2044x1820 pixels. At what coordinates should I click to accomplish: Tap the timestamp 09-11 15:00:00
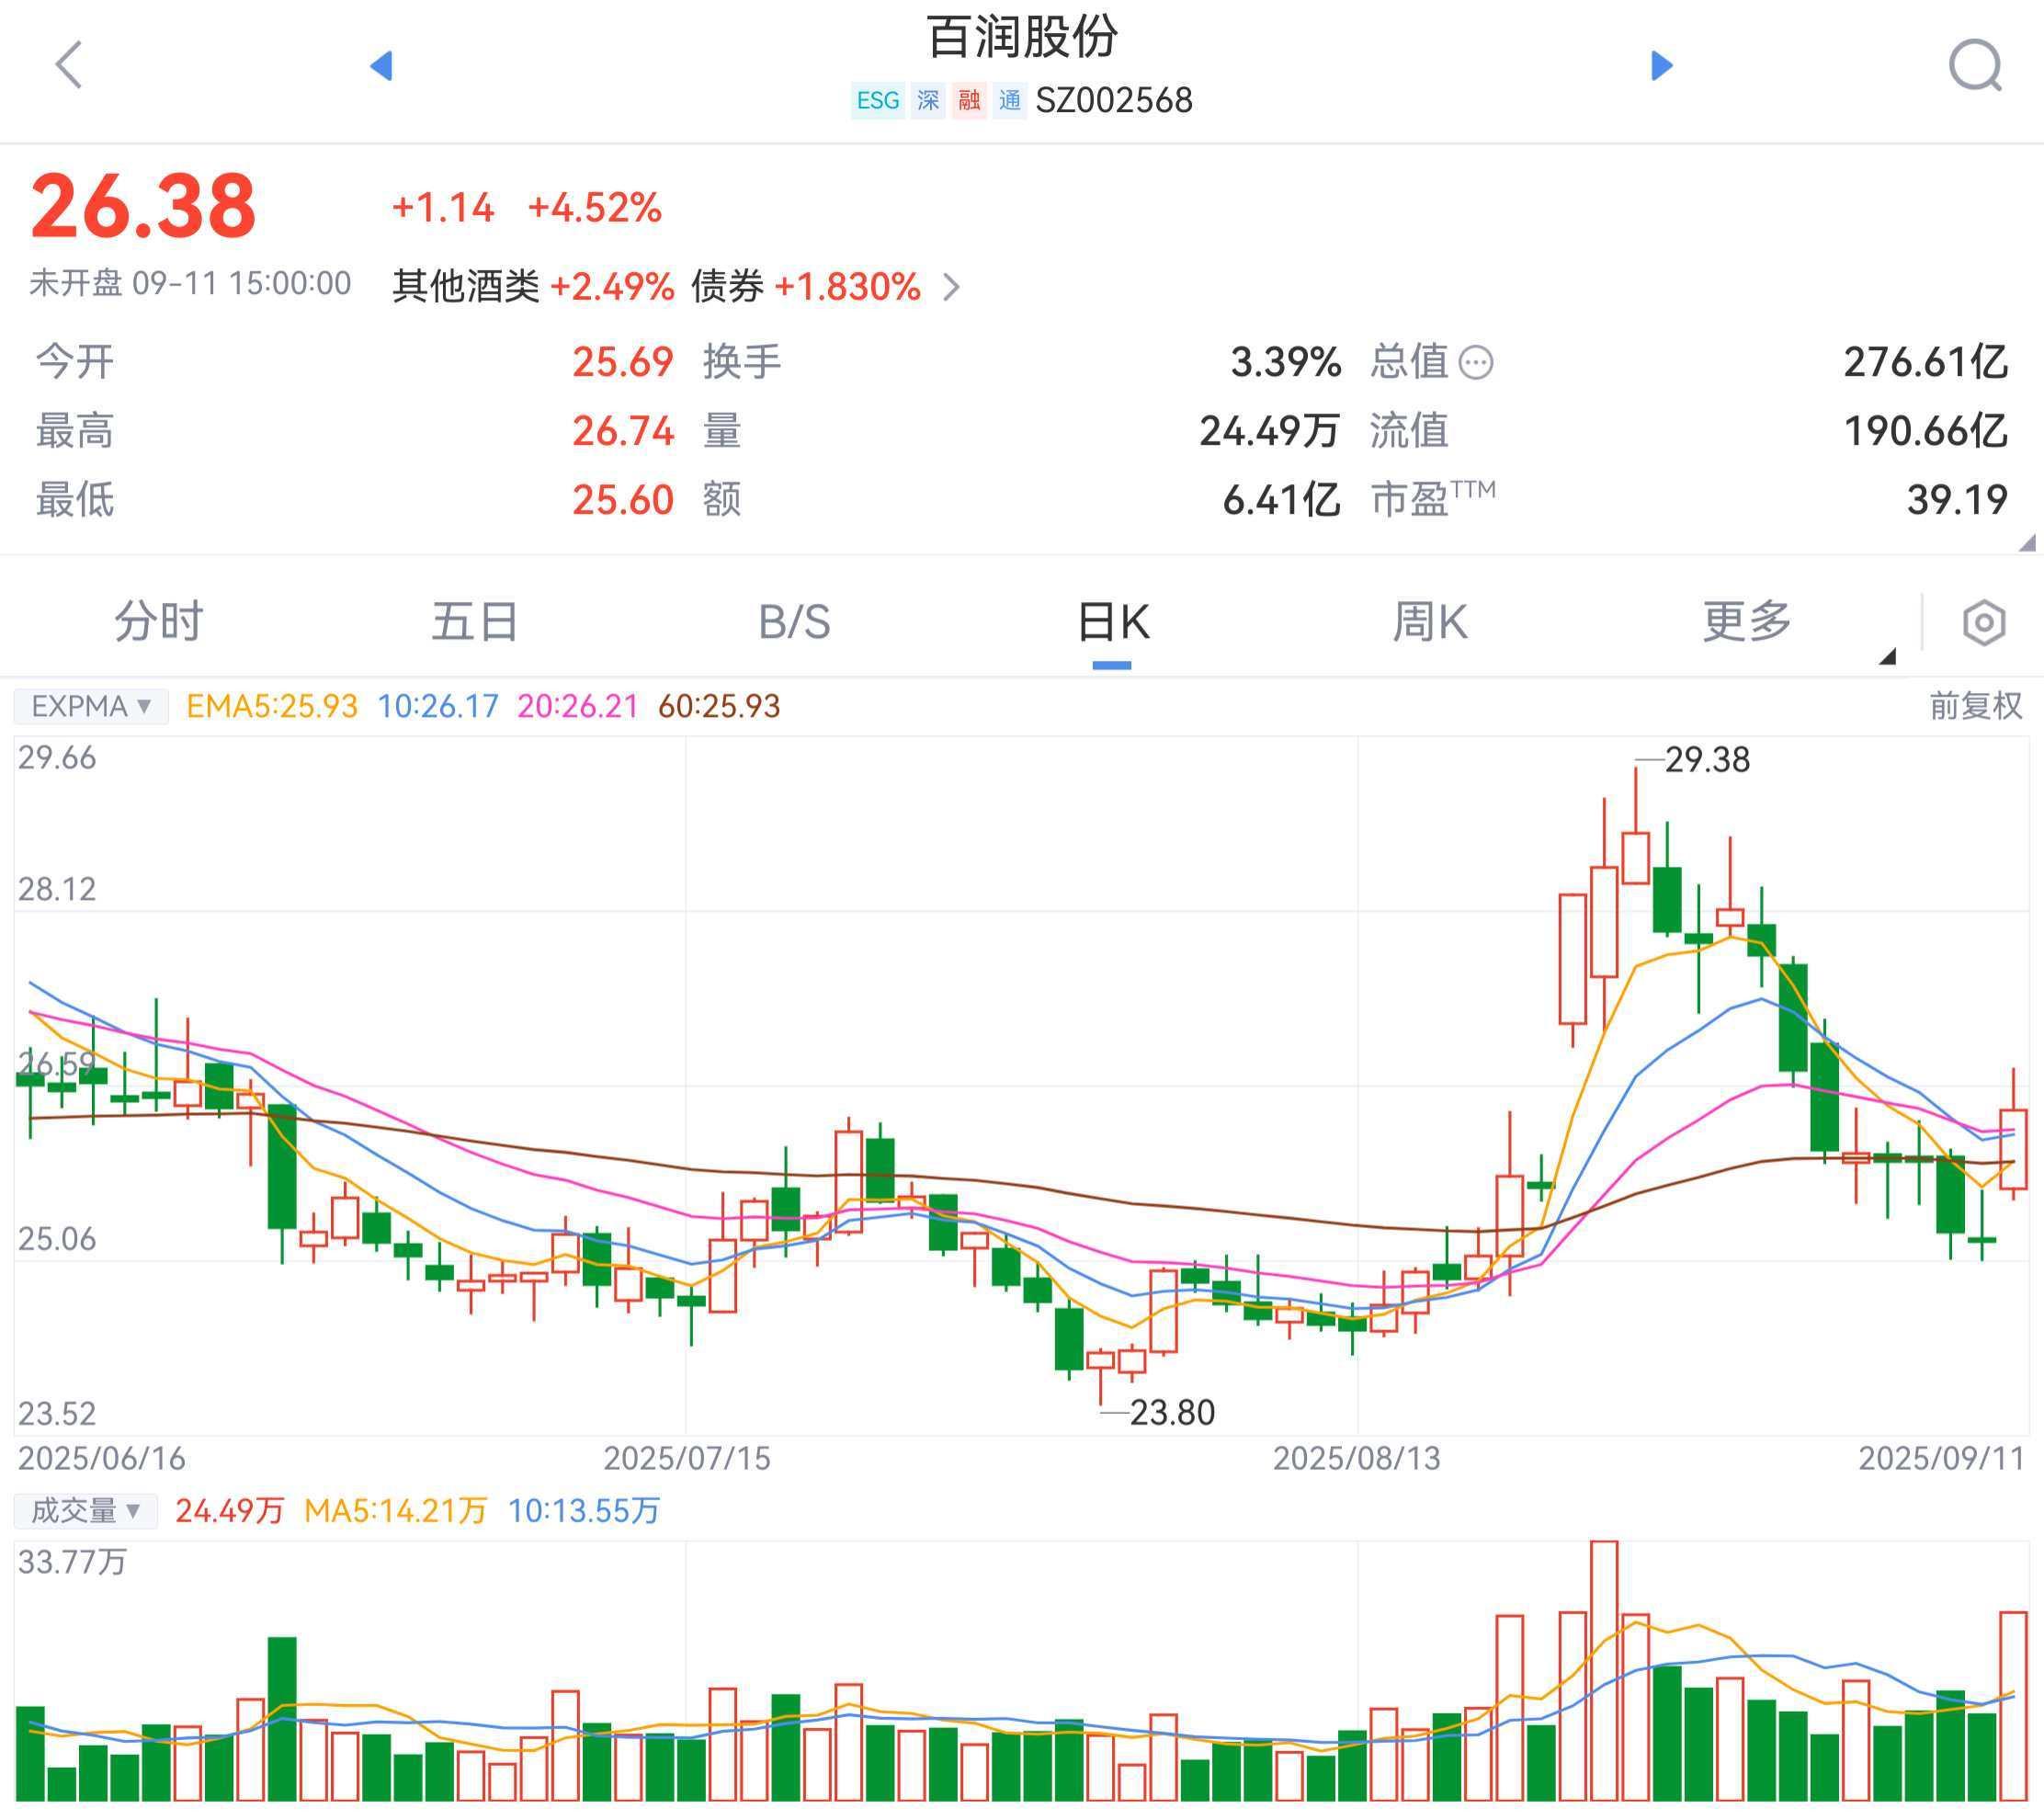(x=241, y=284)
